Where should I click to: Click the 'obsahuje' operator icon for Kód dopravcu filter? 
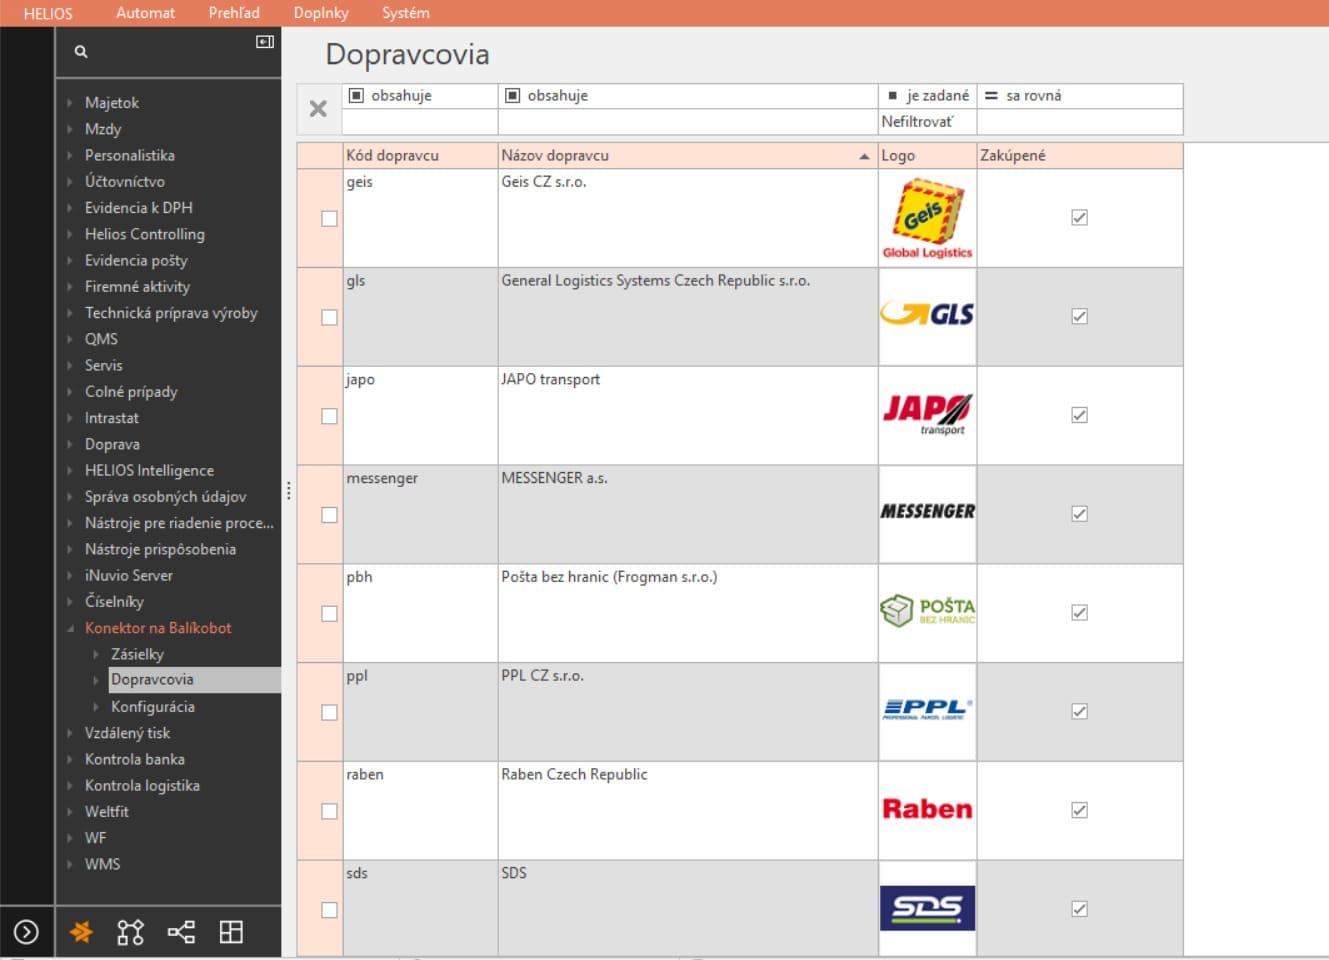pyautogui.click(x=356, y=96)
